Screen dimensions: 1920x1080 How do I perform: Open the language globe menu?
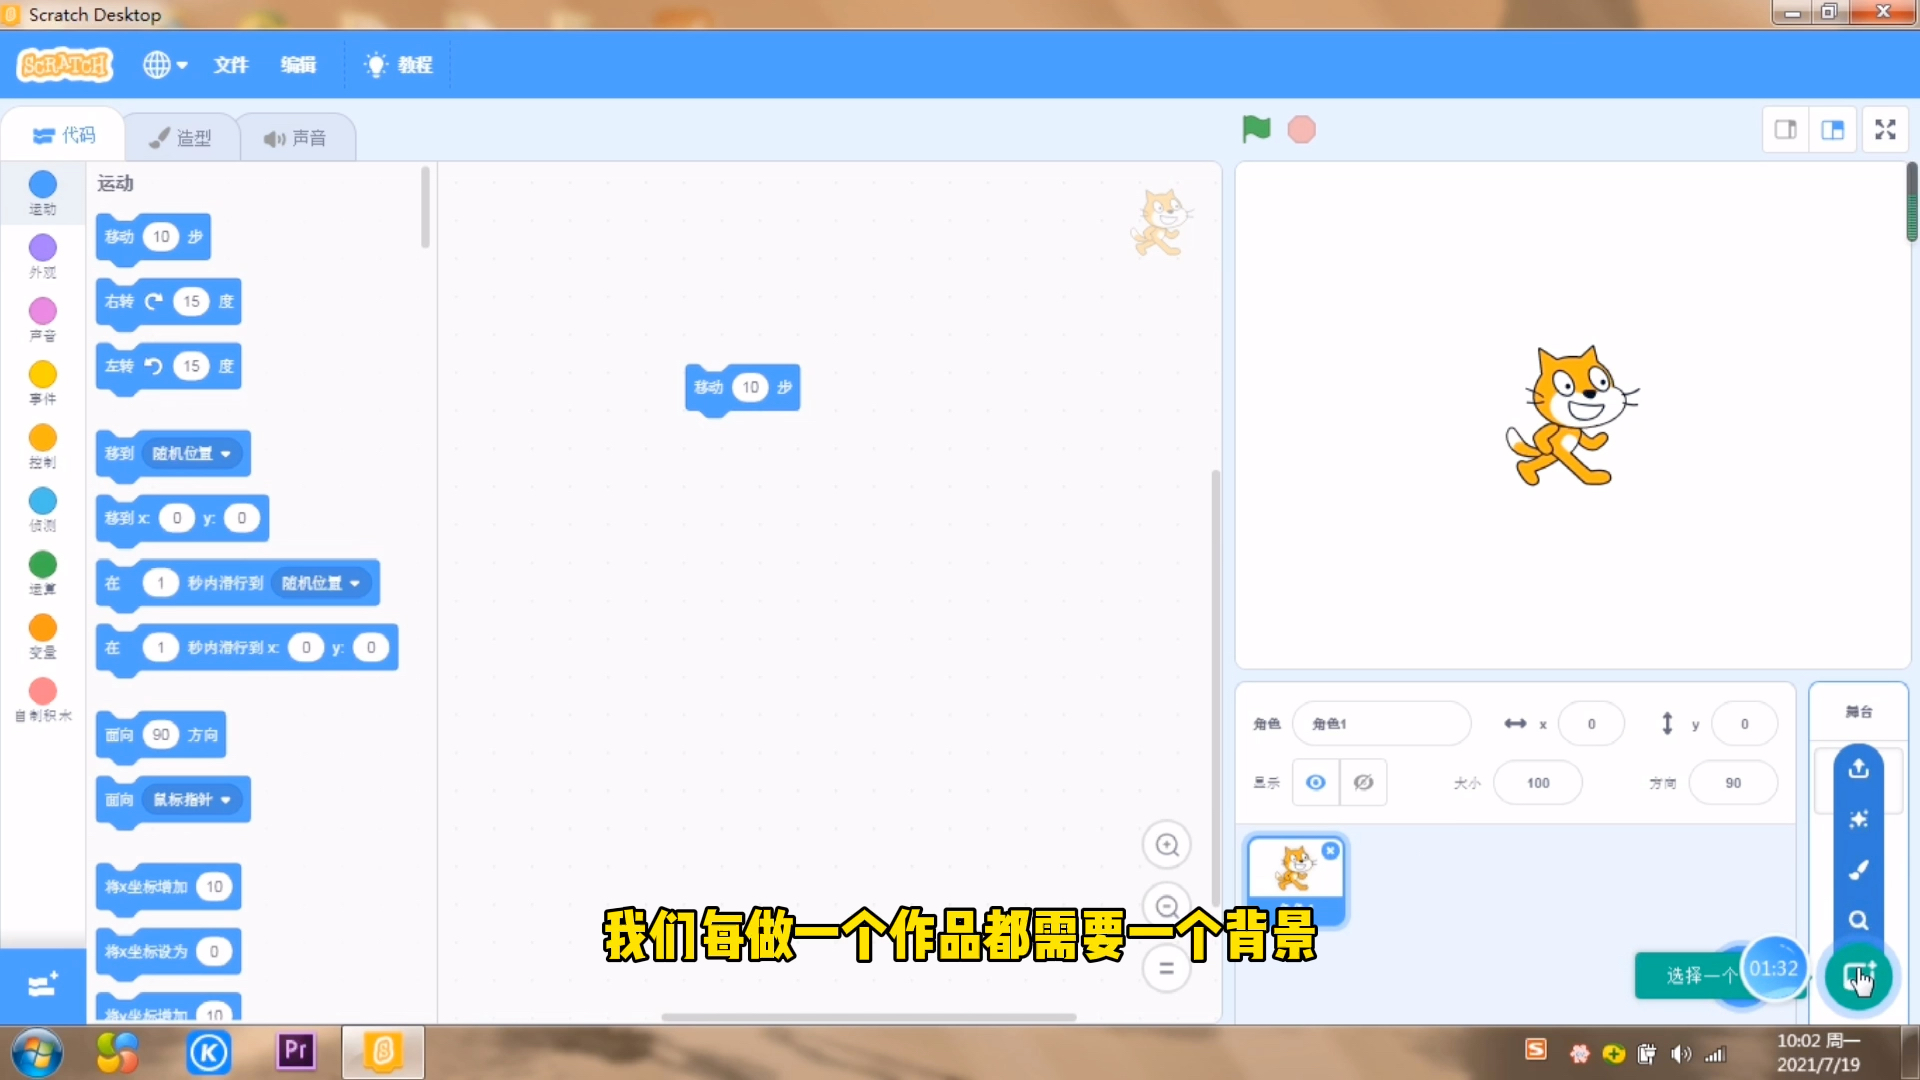click(165, 65)
